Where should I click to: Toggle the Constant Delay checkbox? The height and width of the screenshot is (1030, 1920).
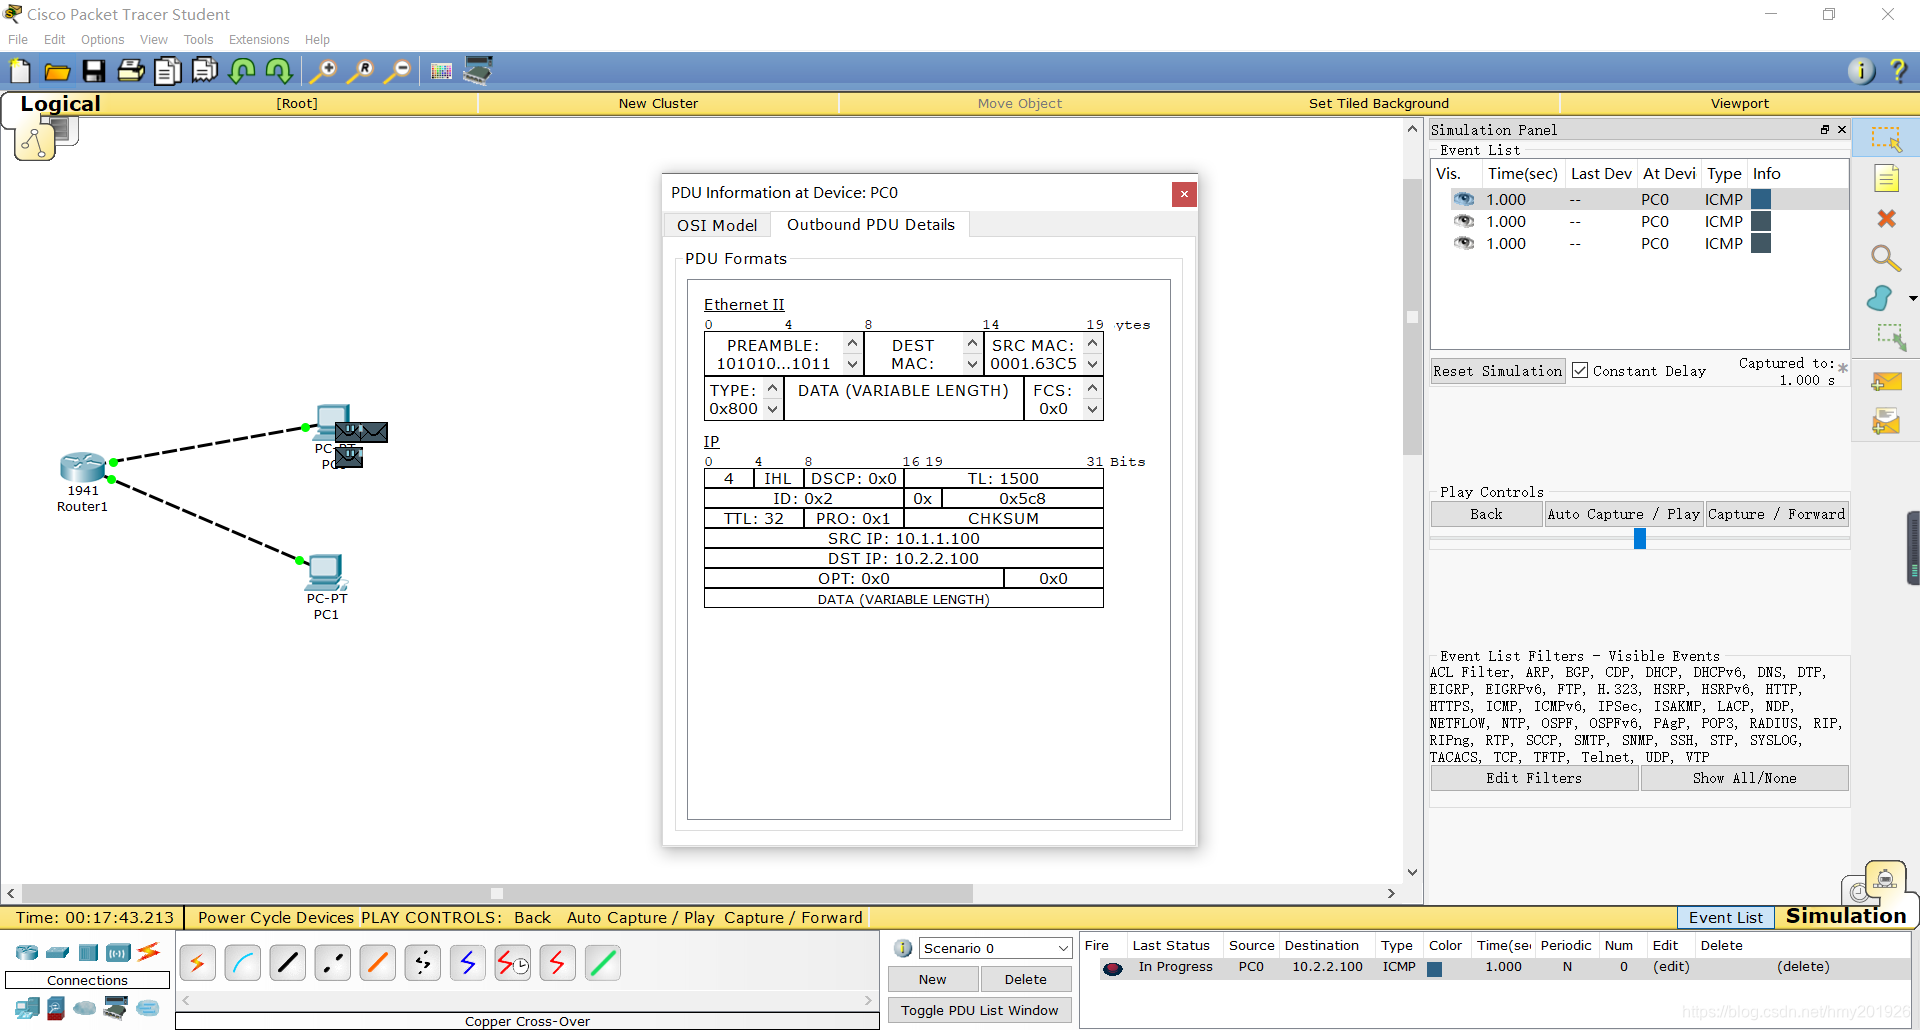coord(1580,370)
